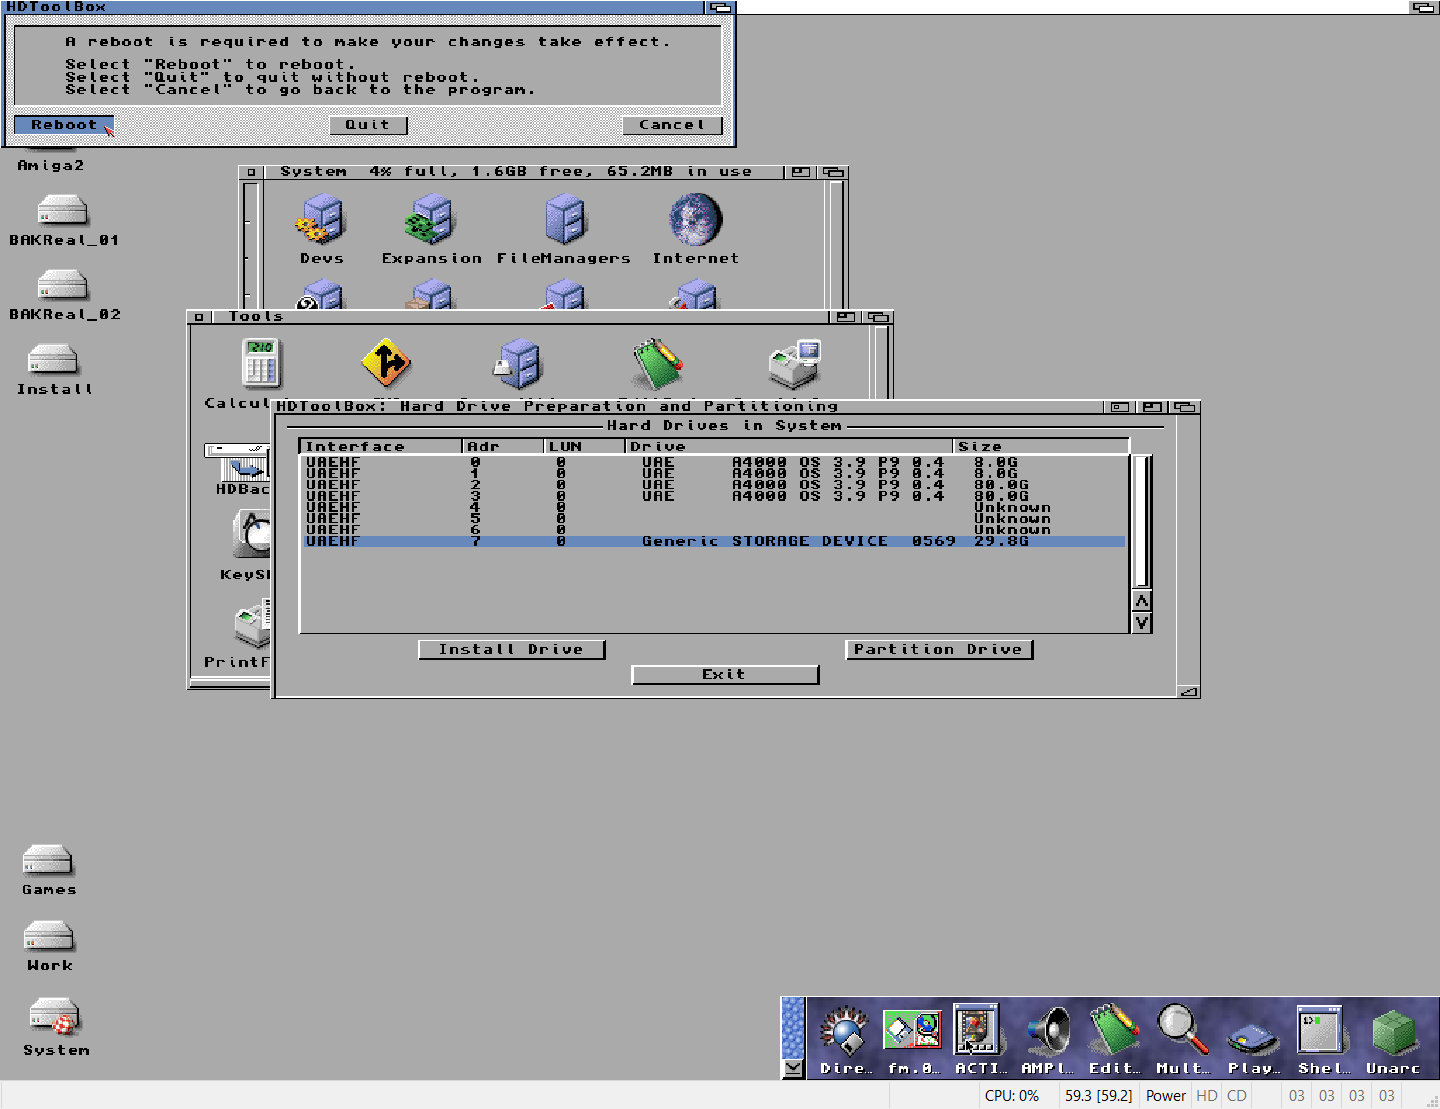Select the unknown drive at address 6
1440x1109 pixels.
(x=714, y=530)
